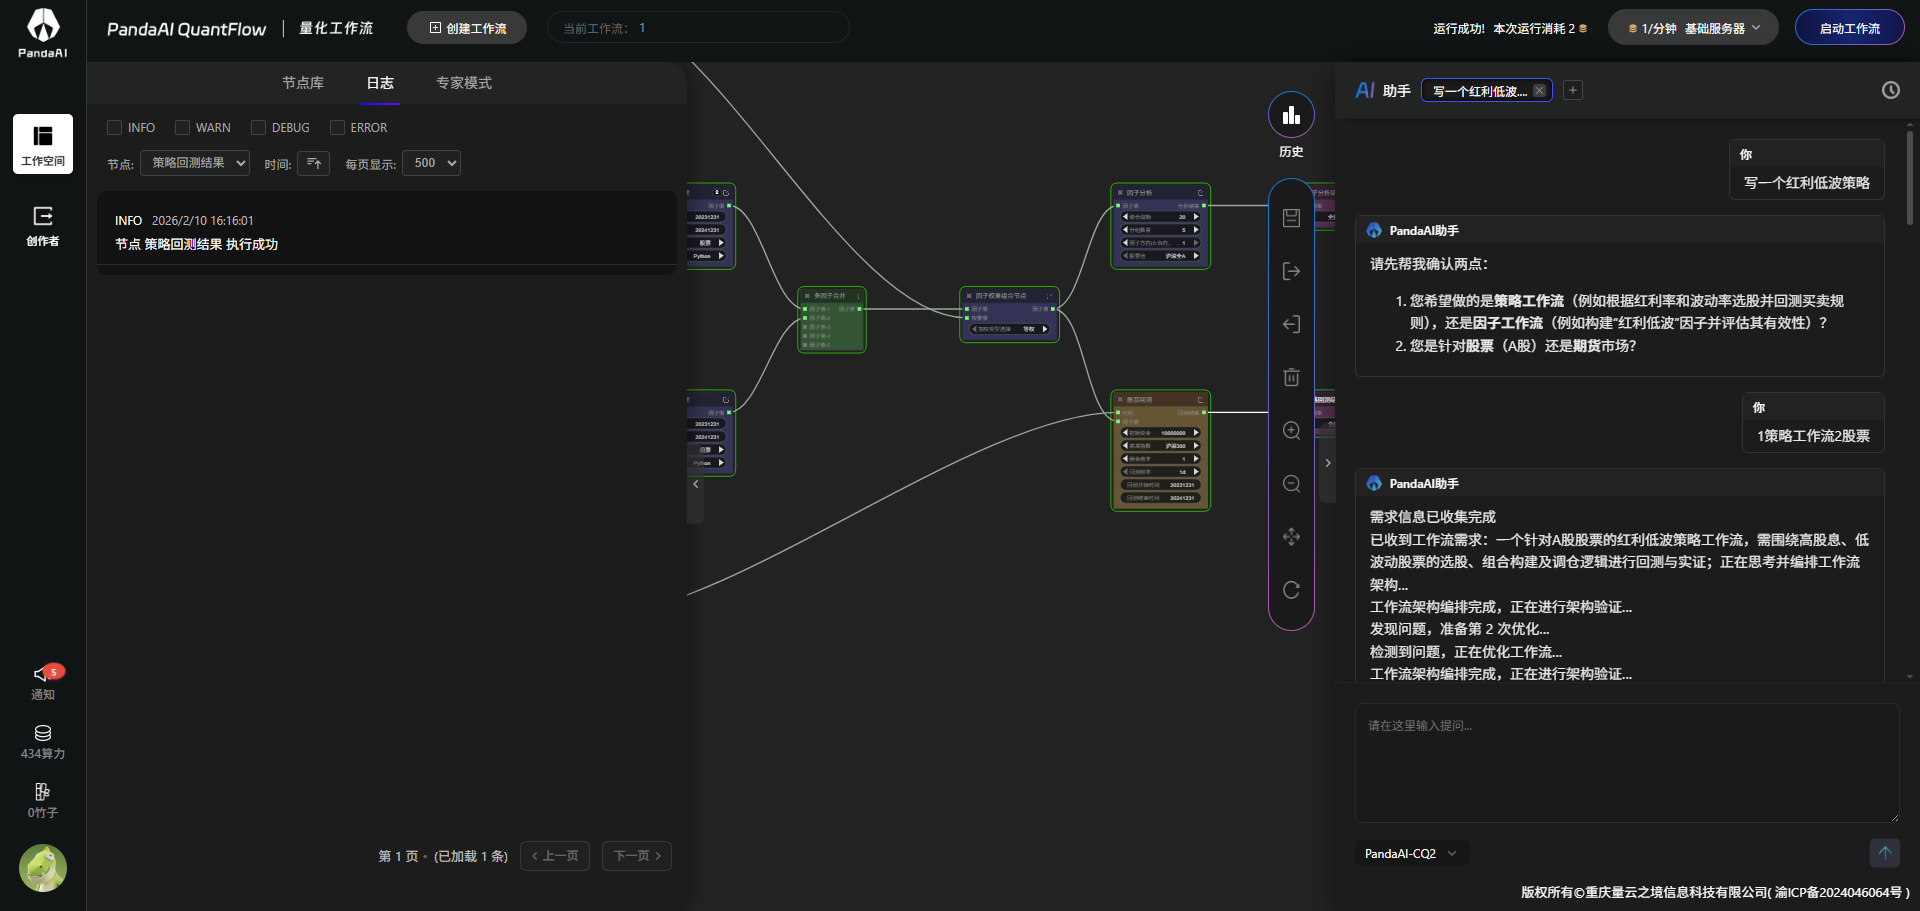Open the user avatar profile
Viewport: 1920px width, 911px height.
point(43,868)
